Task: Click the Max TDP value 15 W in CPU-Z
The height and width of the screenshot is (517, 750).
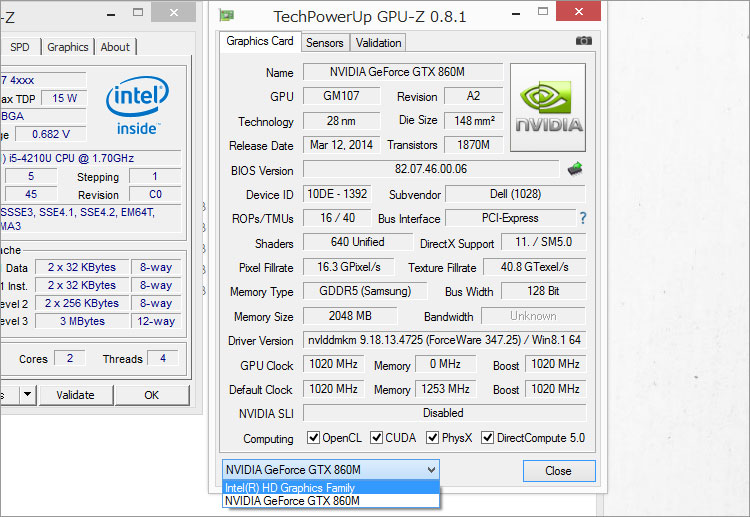Action: tap(64, 98)
